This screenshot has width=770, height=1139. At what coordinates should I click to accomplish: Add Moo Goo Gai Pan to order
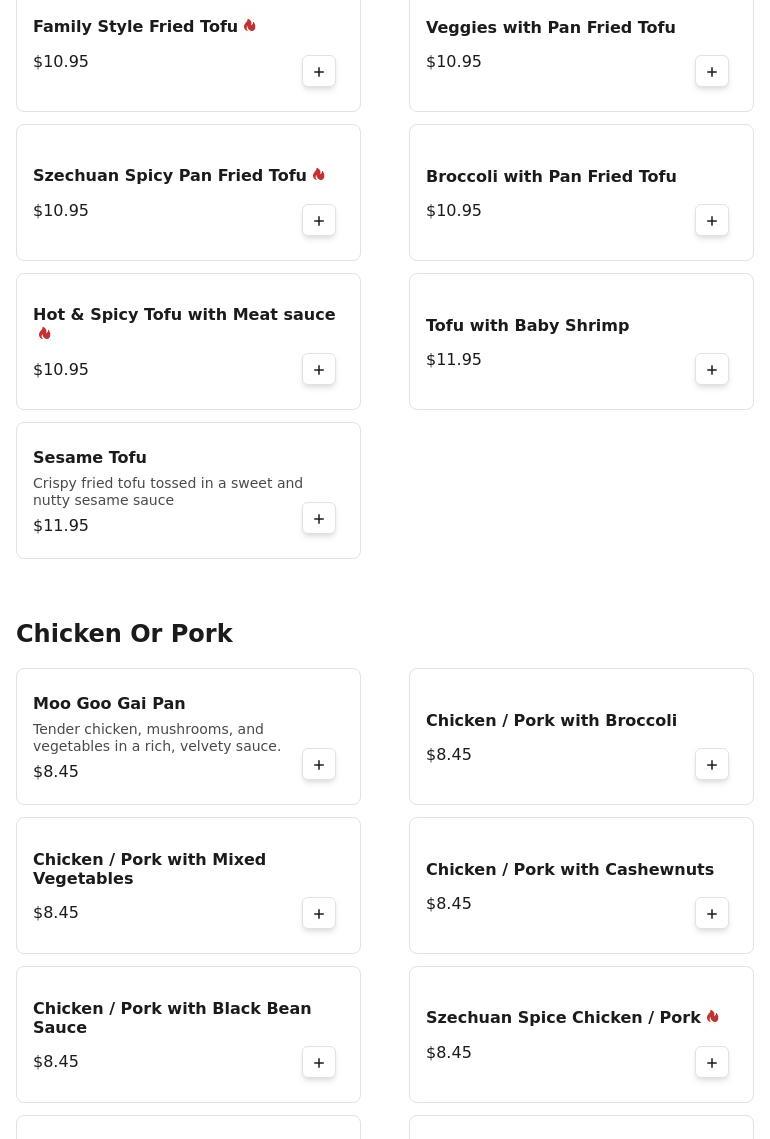pos(319,764)
